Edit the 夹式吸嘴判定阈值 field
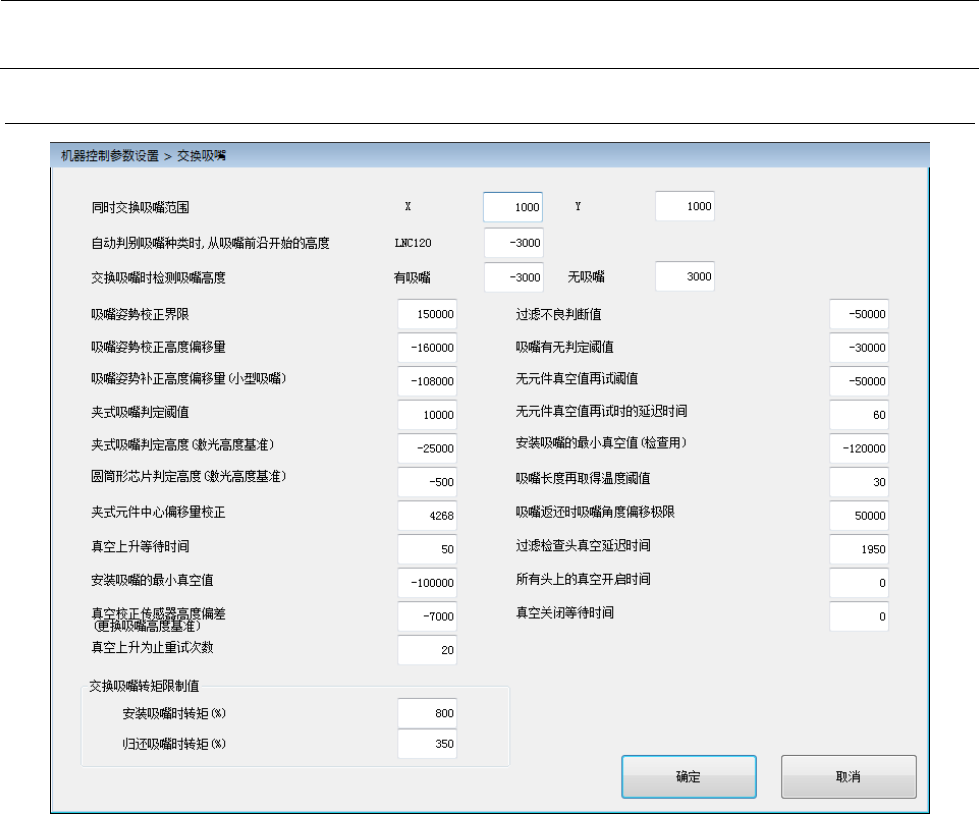979x814 pixels. point(427,415)
